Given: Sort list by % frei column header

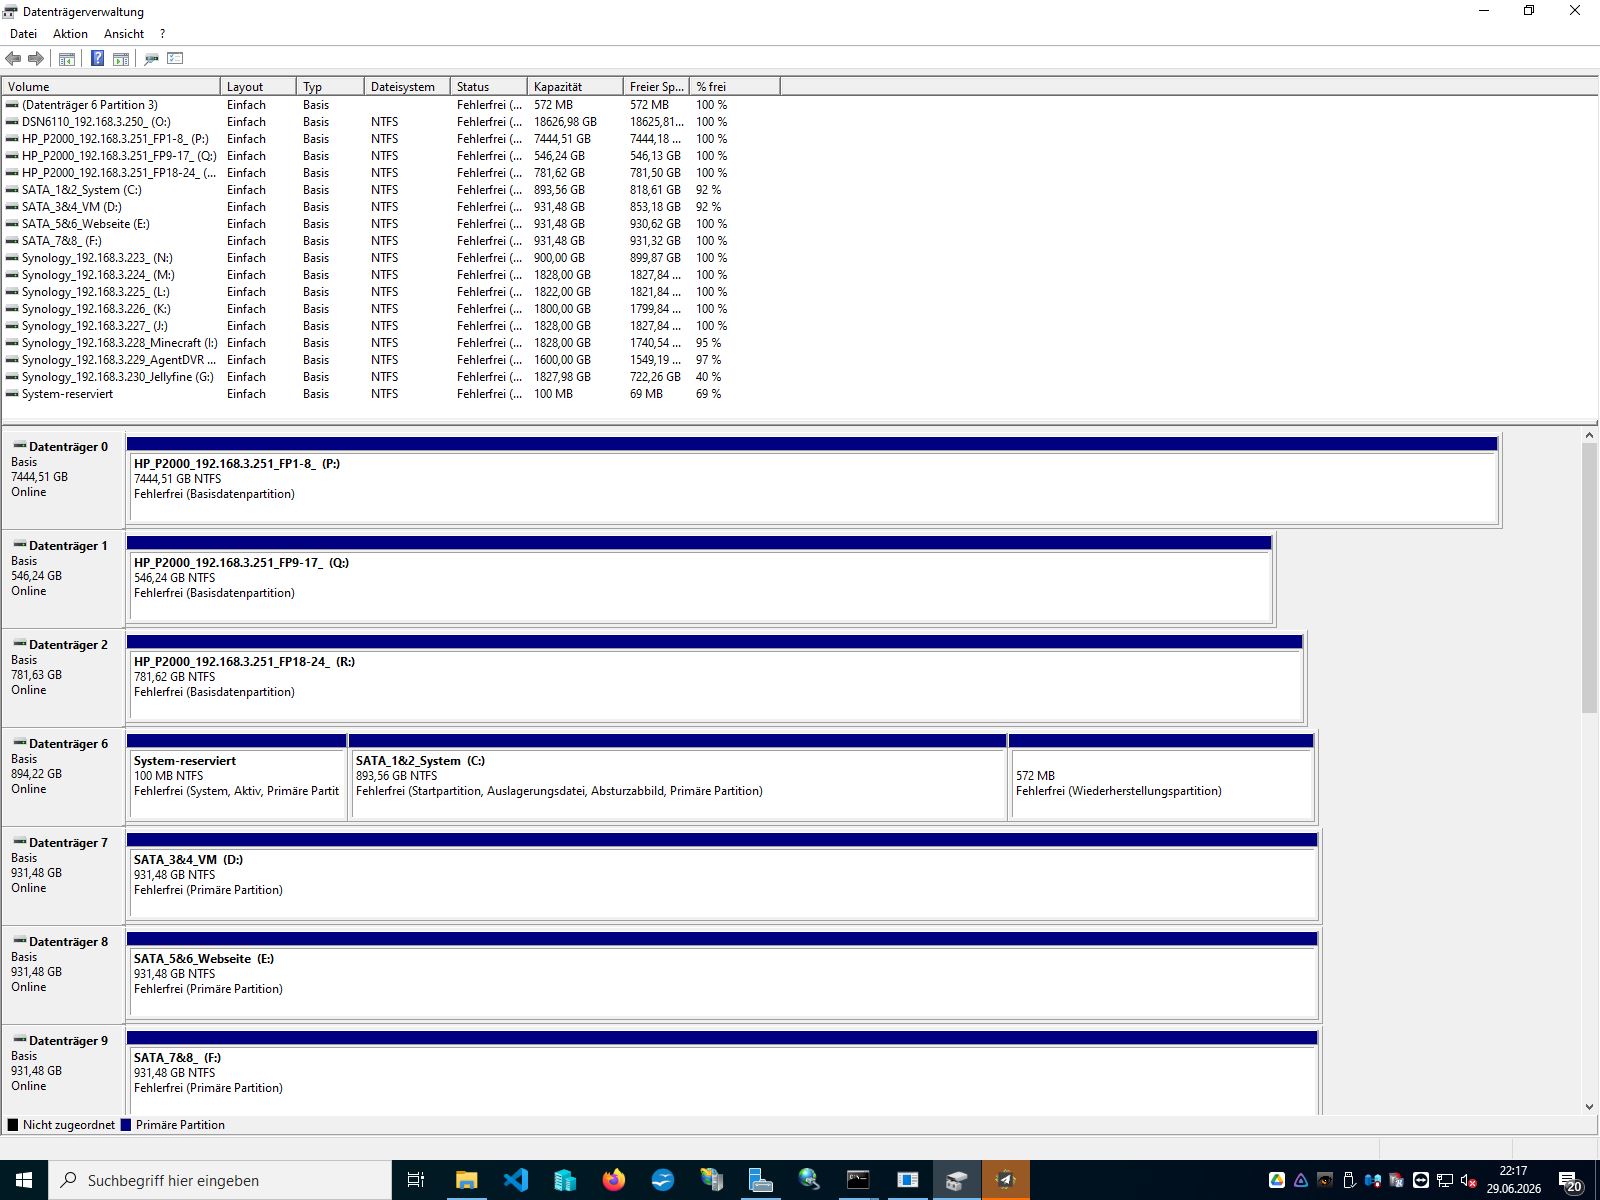Looking at the screenshot, I should click(x=735, y=87).
